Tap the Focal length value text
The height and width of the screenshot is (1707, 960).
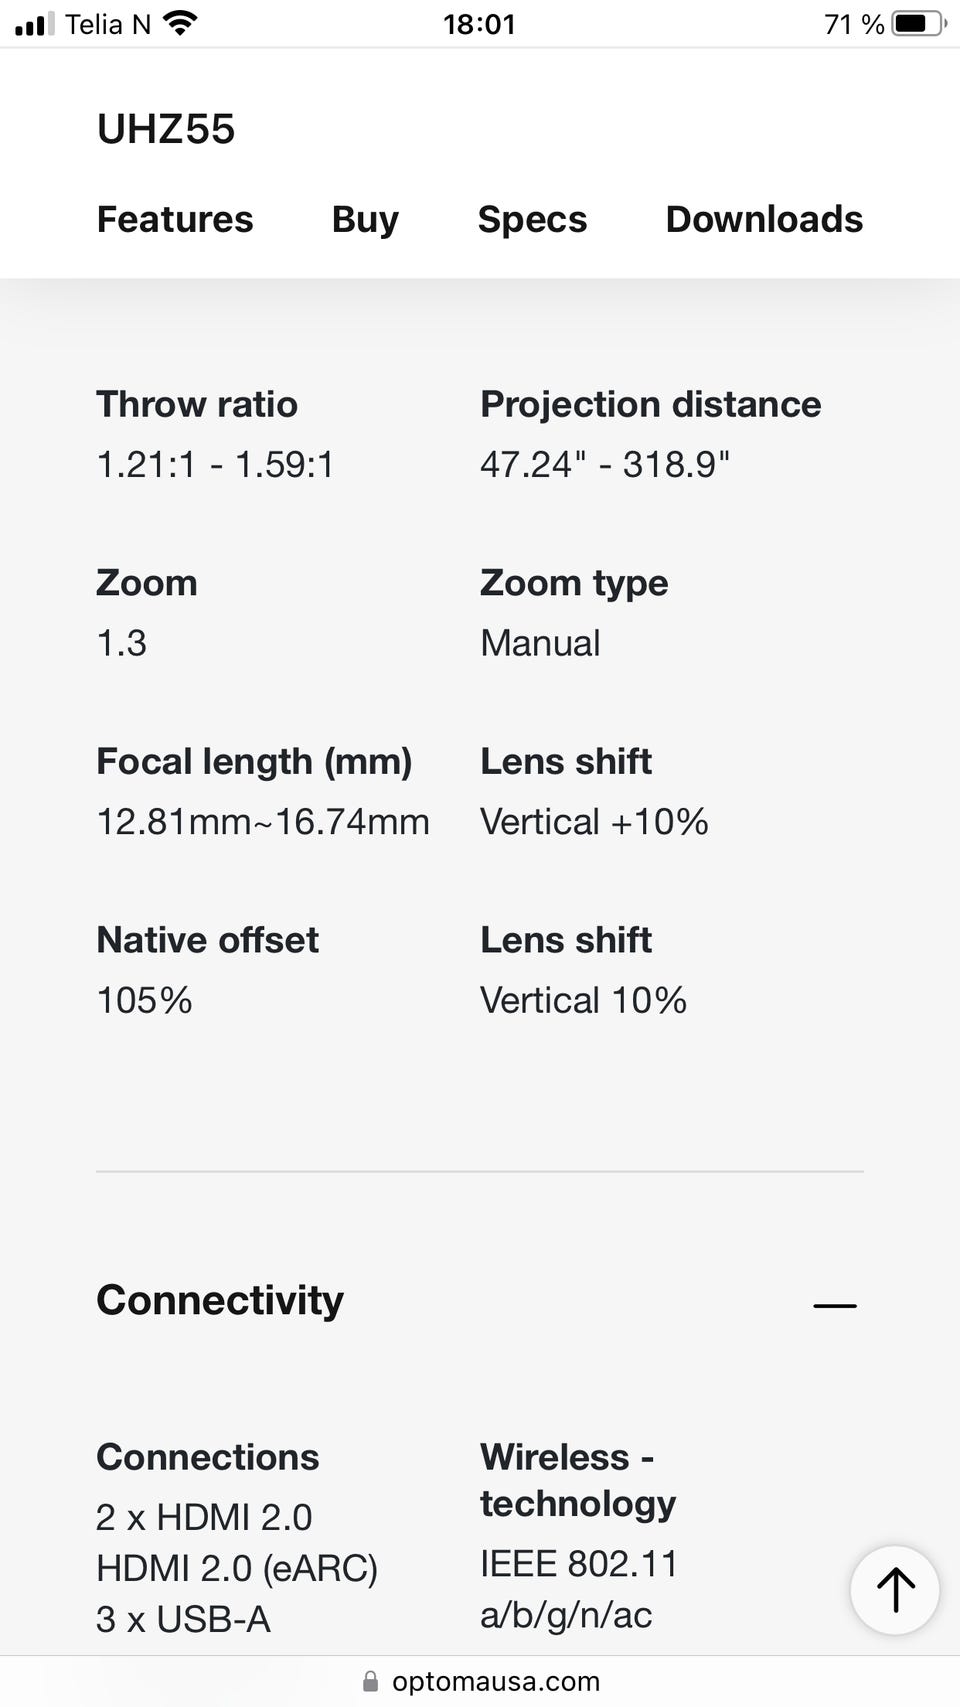coord(263,822)
